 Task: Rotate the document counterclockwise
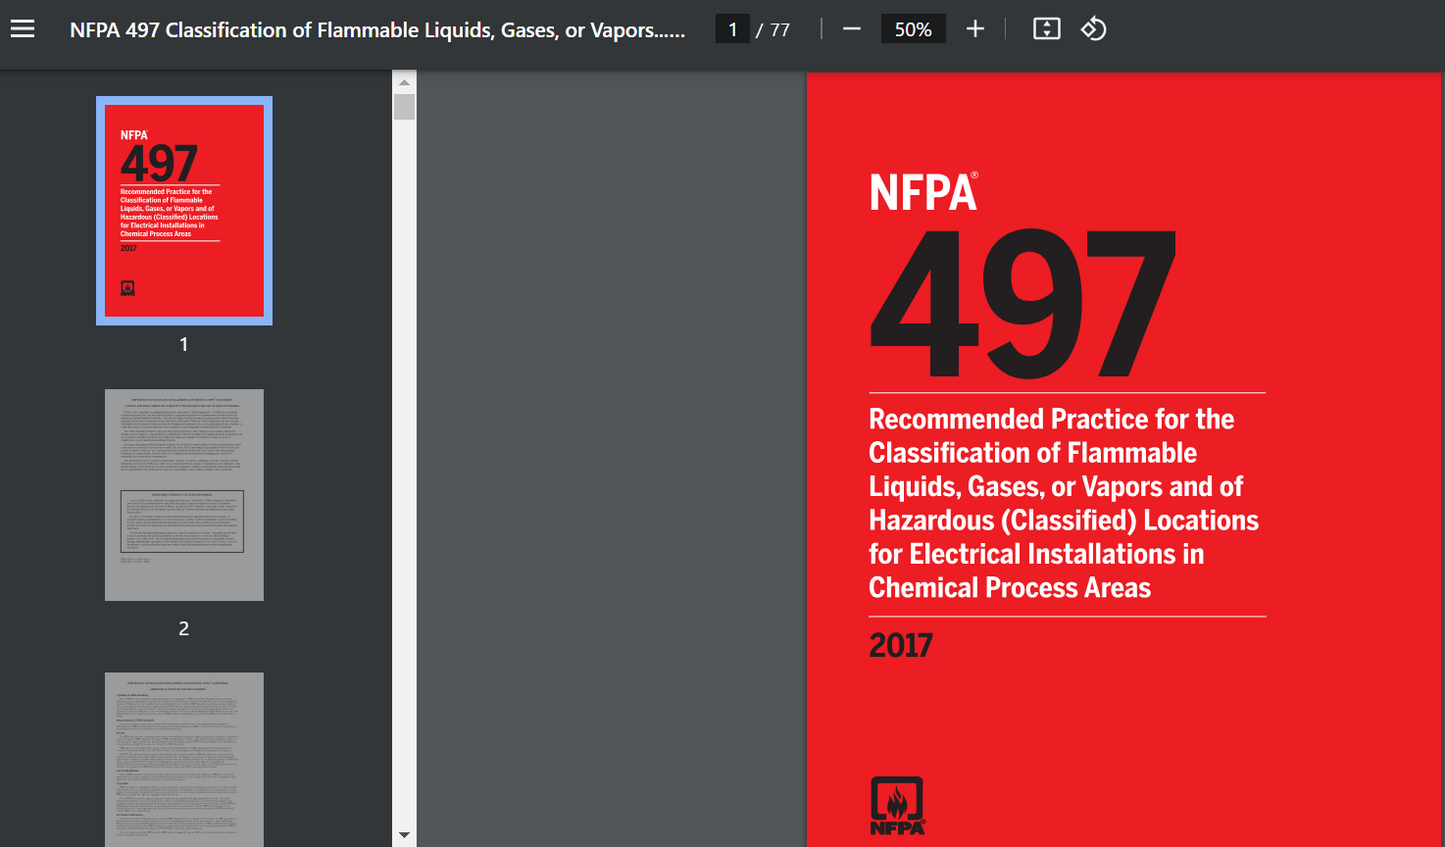pyautogui.click(x=1093, y=28)
